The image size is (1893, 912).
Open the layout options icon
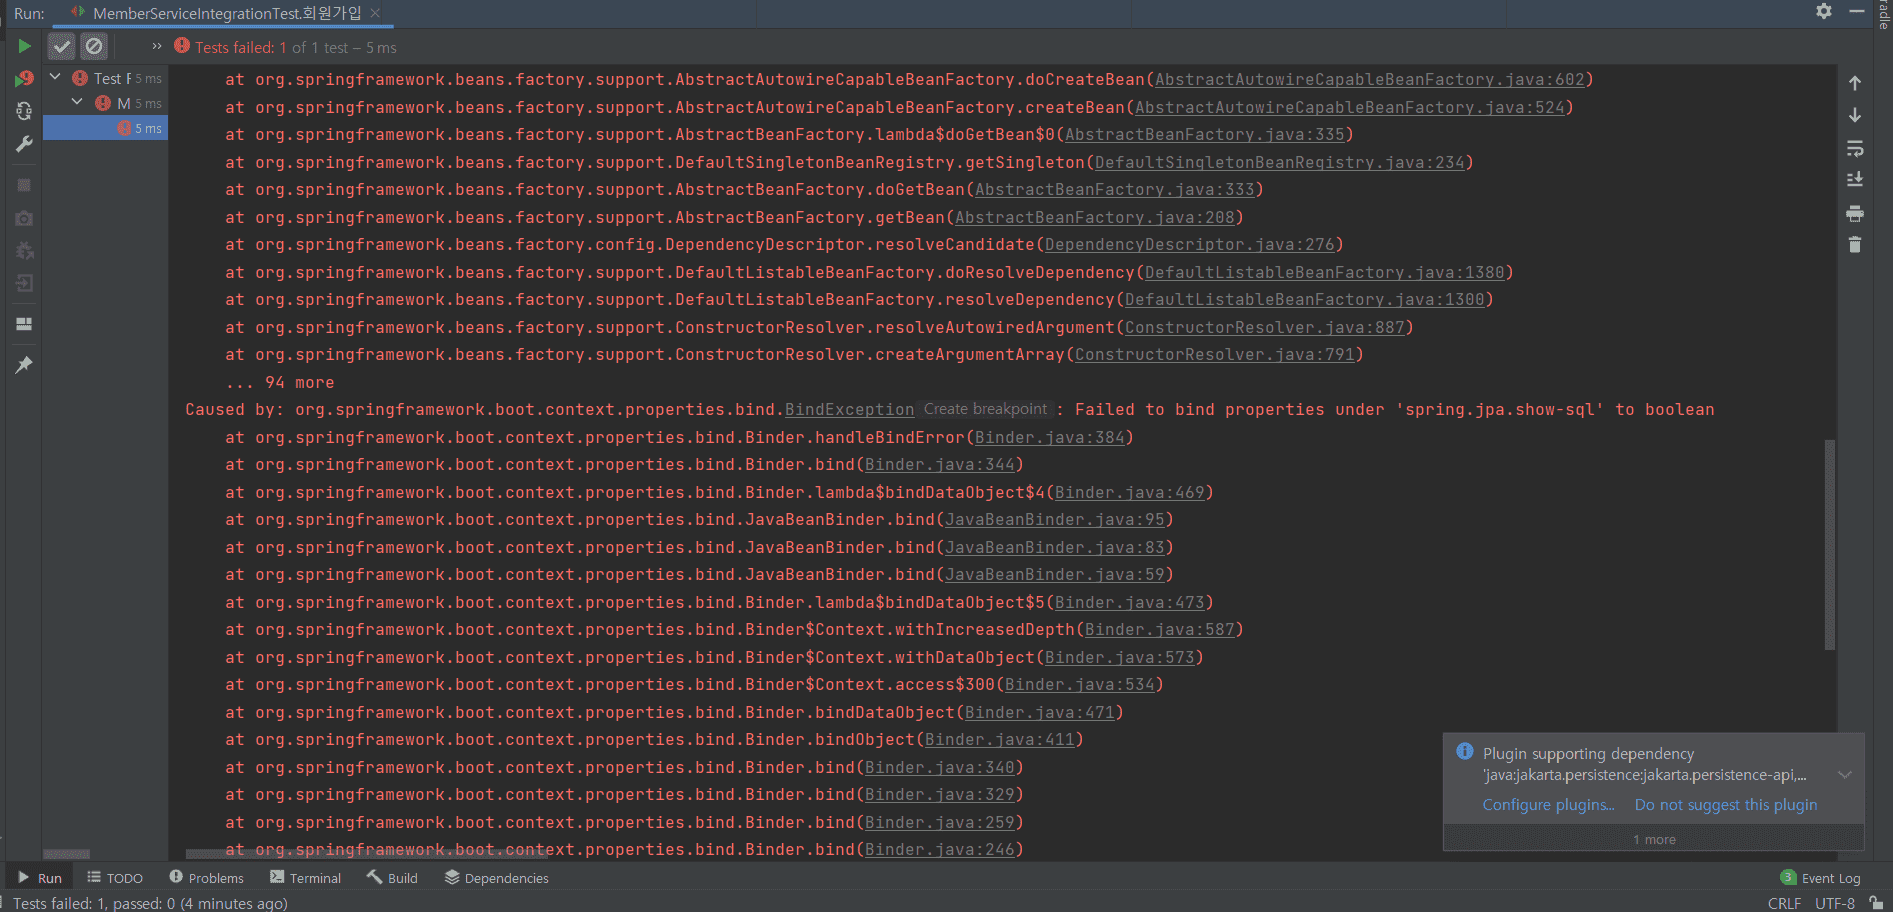[x=24, y=324]
